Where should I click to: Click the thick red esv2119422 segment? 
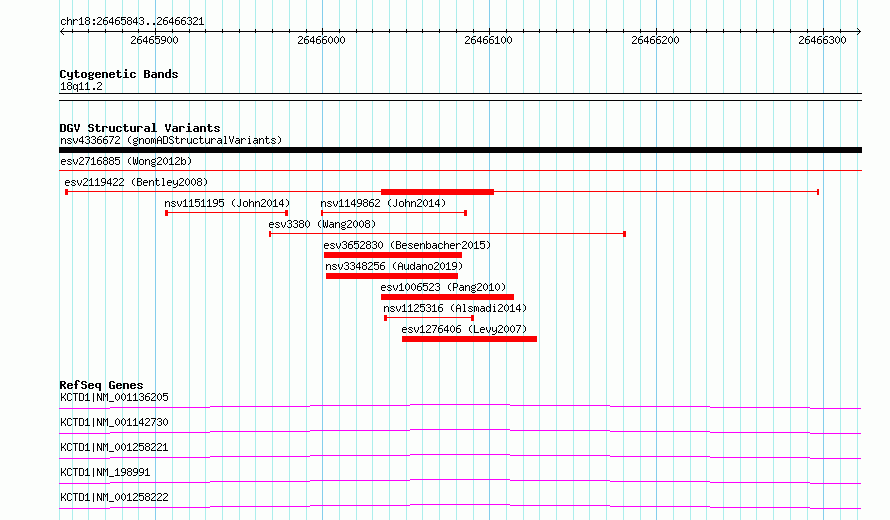[x=437, y=192]
